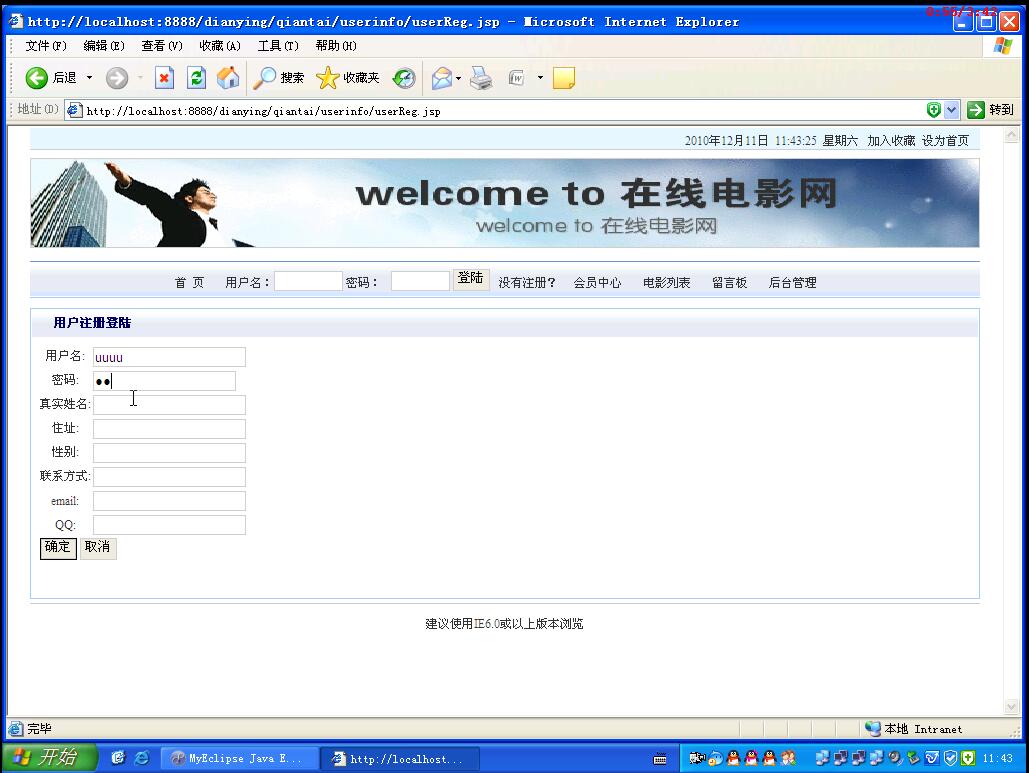Open the 帮助(H) menu

pos(335,45)
